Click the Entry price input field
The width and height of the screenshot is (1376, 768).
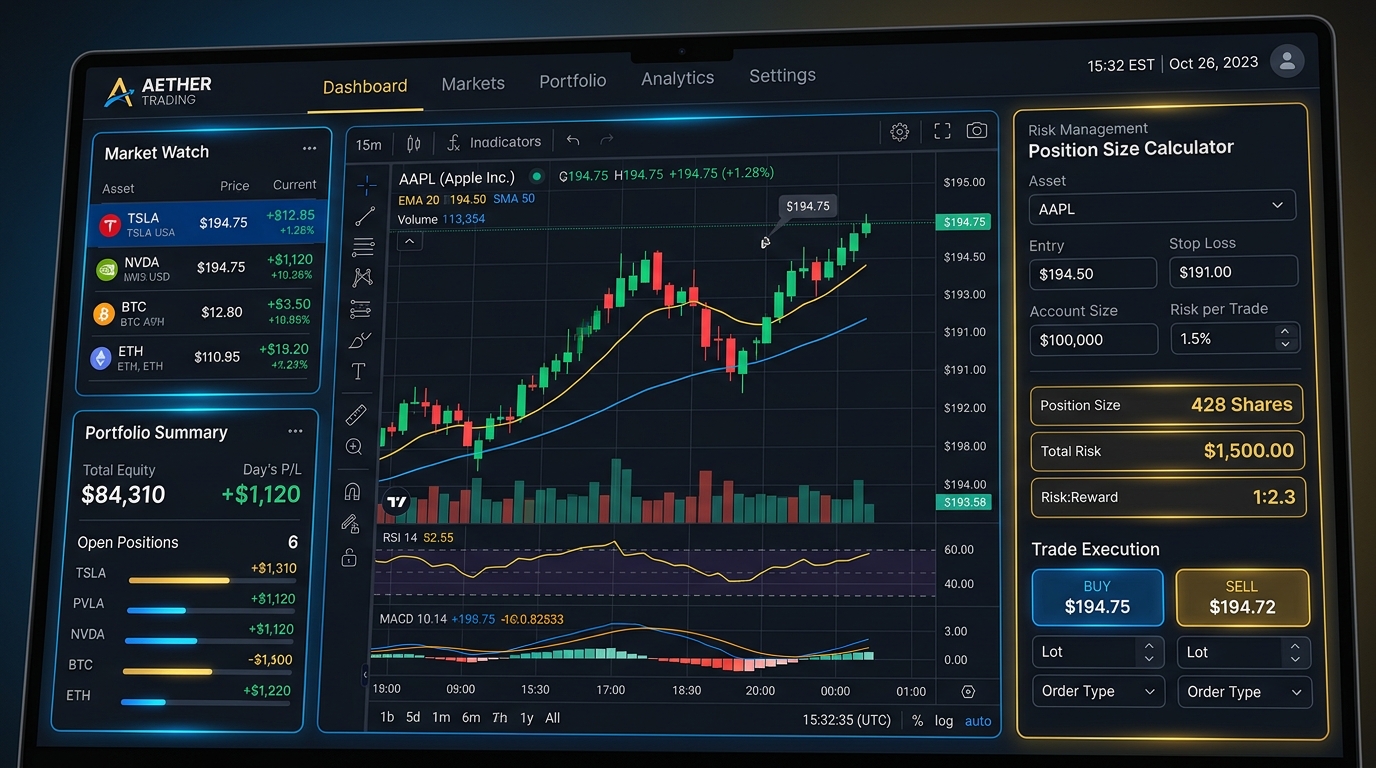pos(1093,274)
